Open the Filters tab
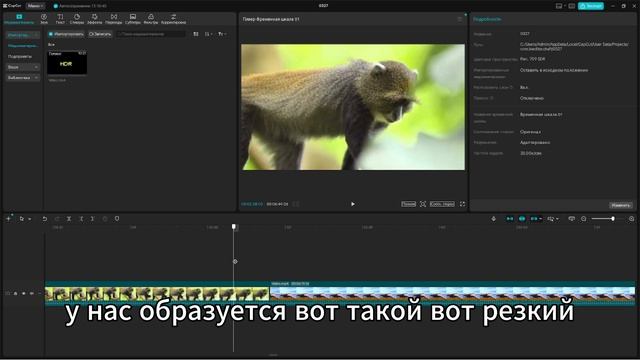Screen dimensions: 640x360 (x=151, y=19)
